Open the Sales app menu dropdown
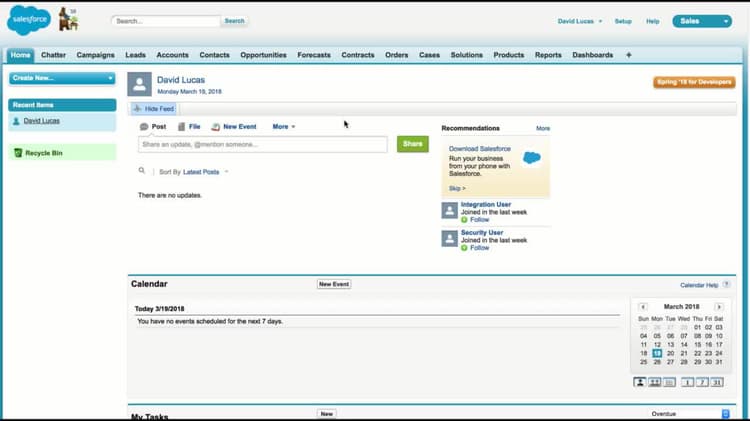Screen dimensions: 750x421 (702, 21)
